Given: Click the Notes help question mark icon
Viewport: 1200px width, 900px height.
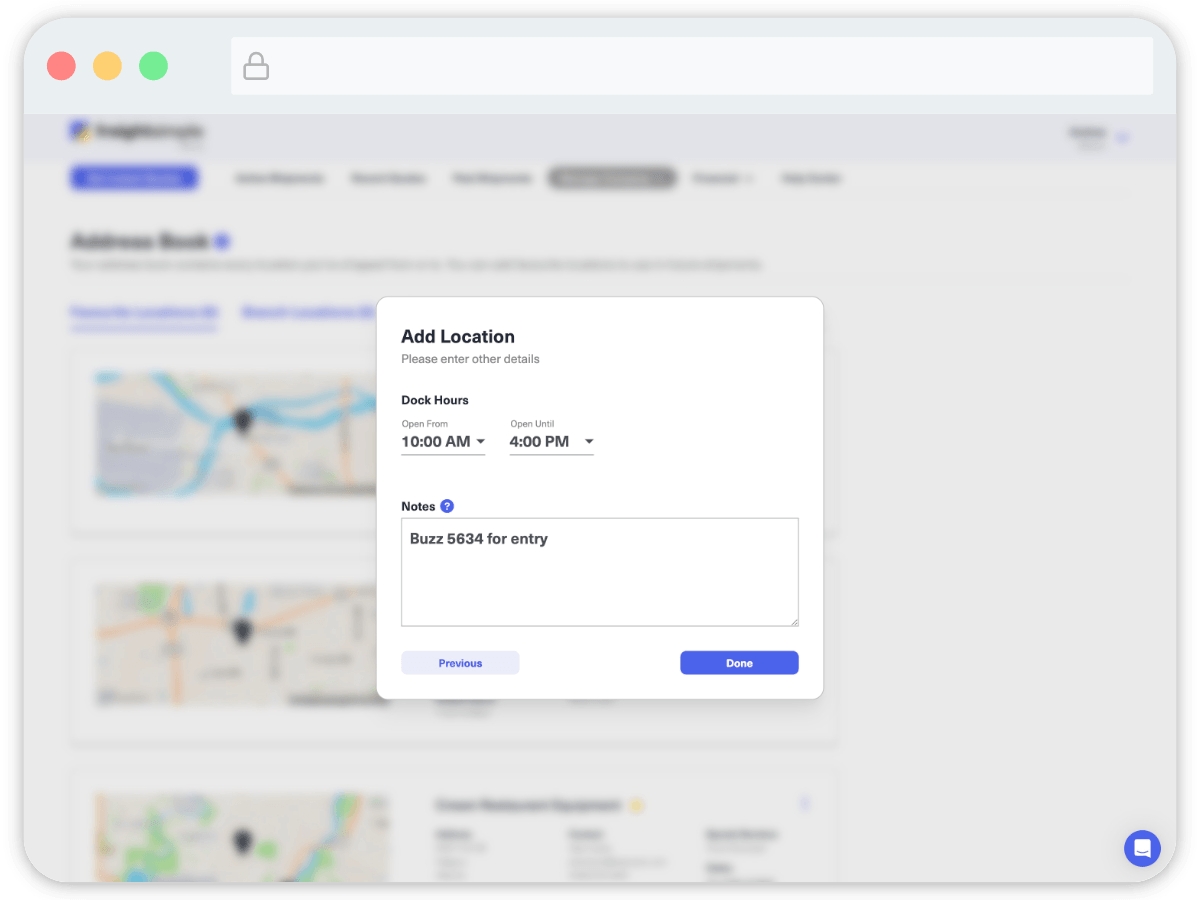Looking at the screenshot, I should point(447,506).
